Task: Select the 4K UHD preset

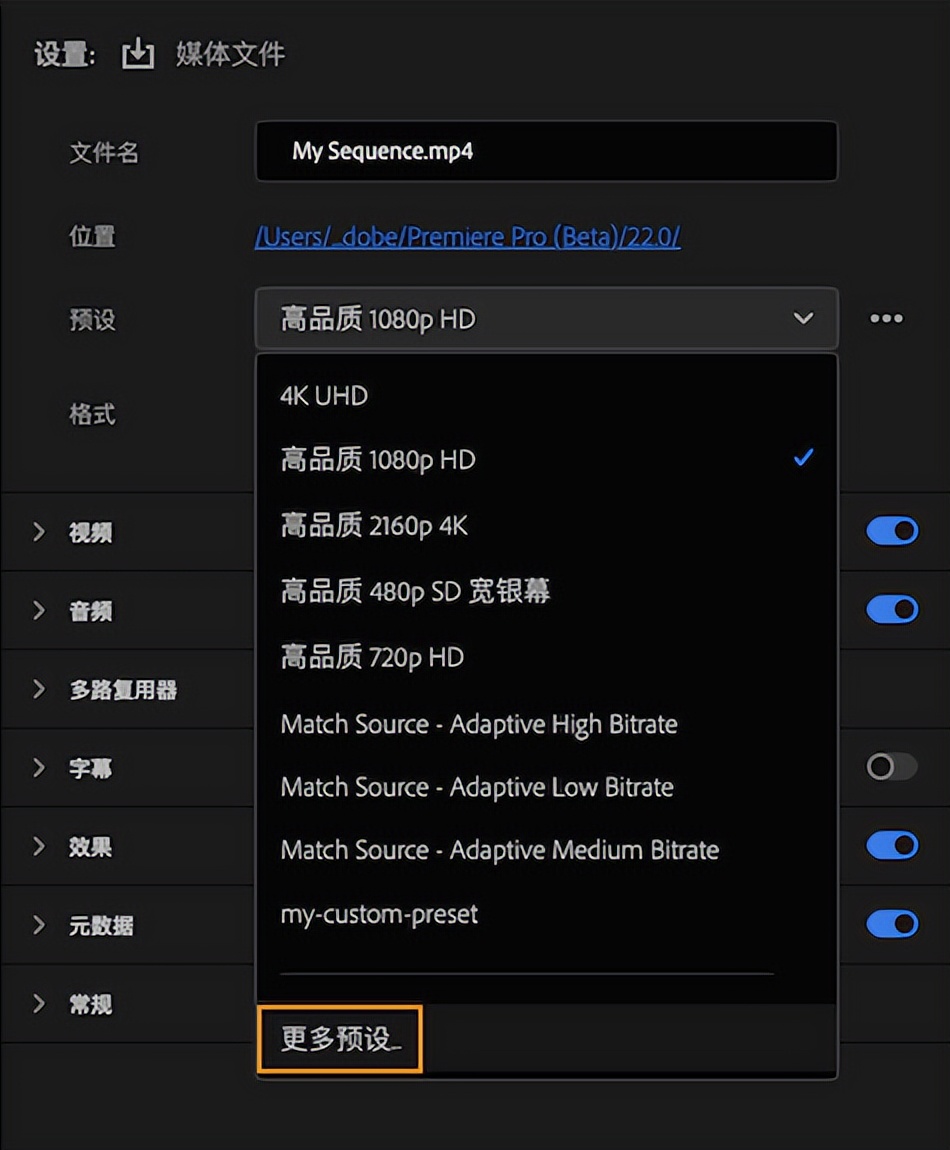Action: 322,396
